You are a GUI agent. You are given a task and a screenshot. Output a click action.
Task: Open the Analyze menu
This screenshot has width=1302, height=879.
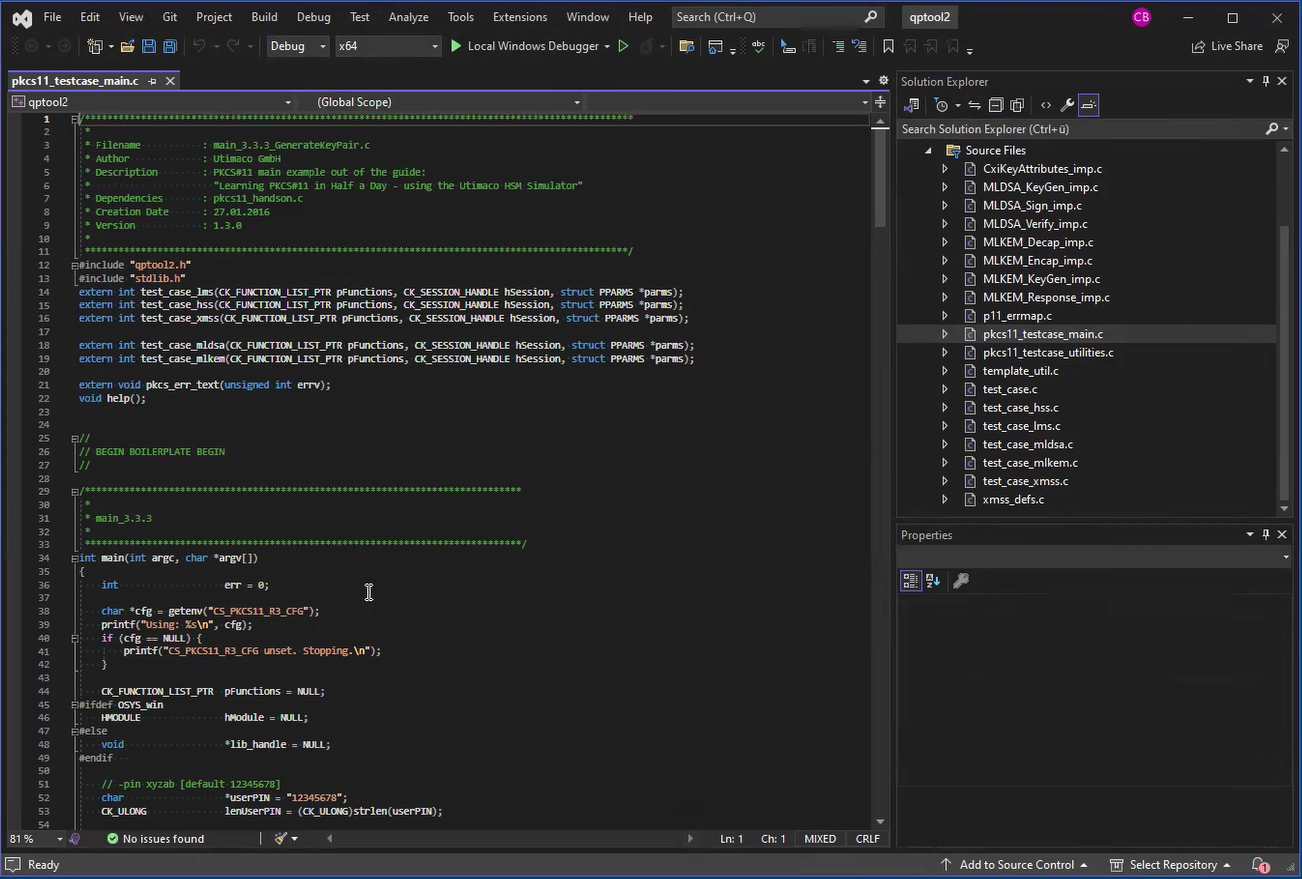tap(408, 17)
